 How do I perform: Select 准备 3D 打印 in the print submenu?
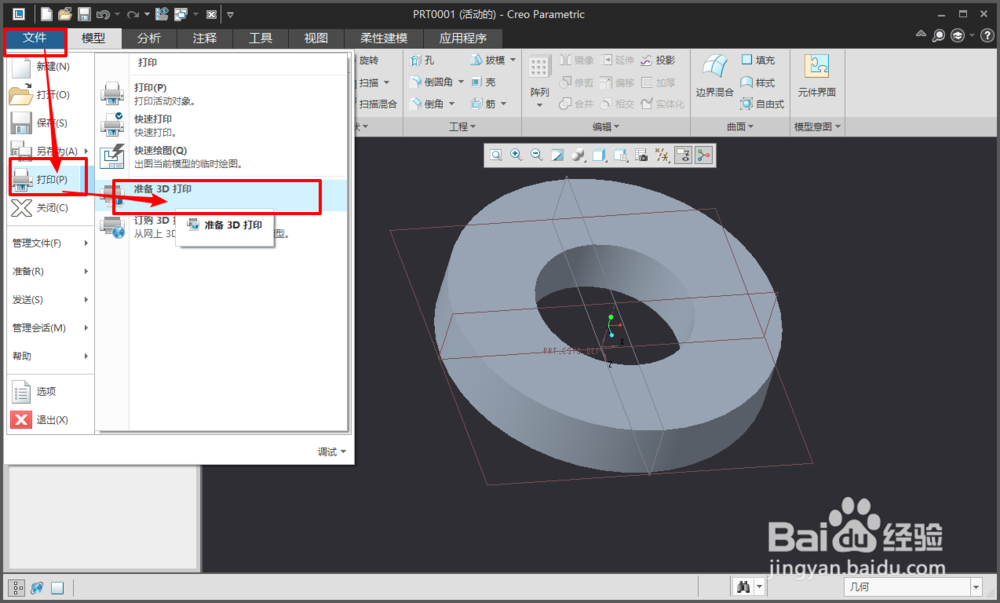222,195
